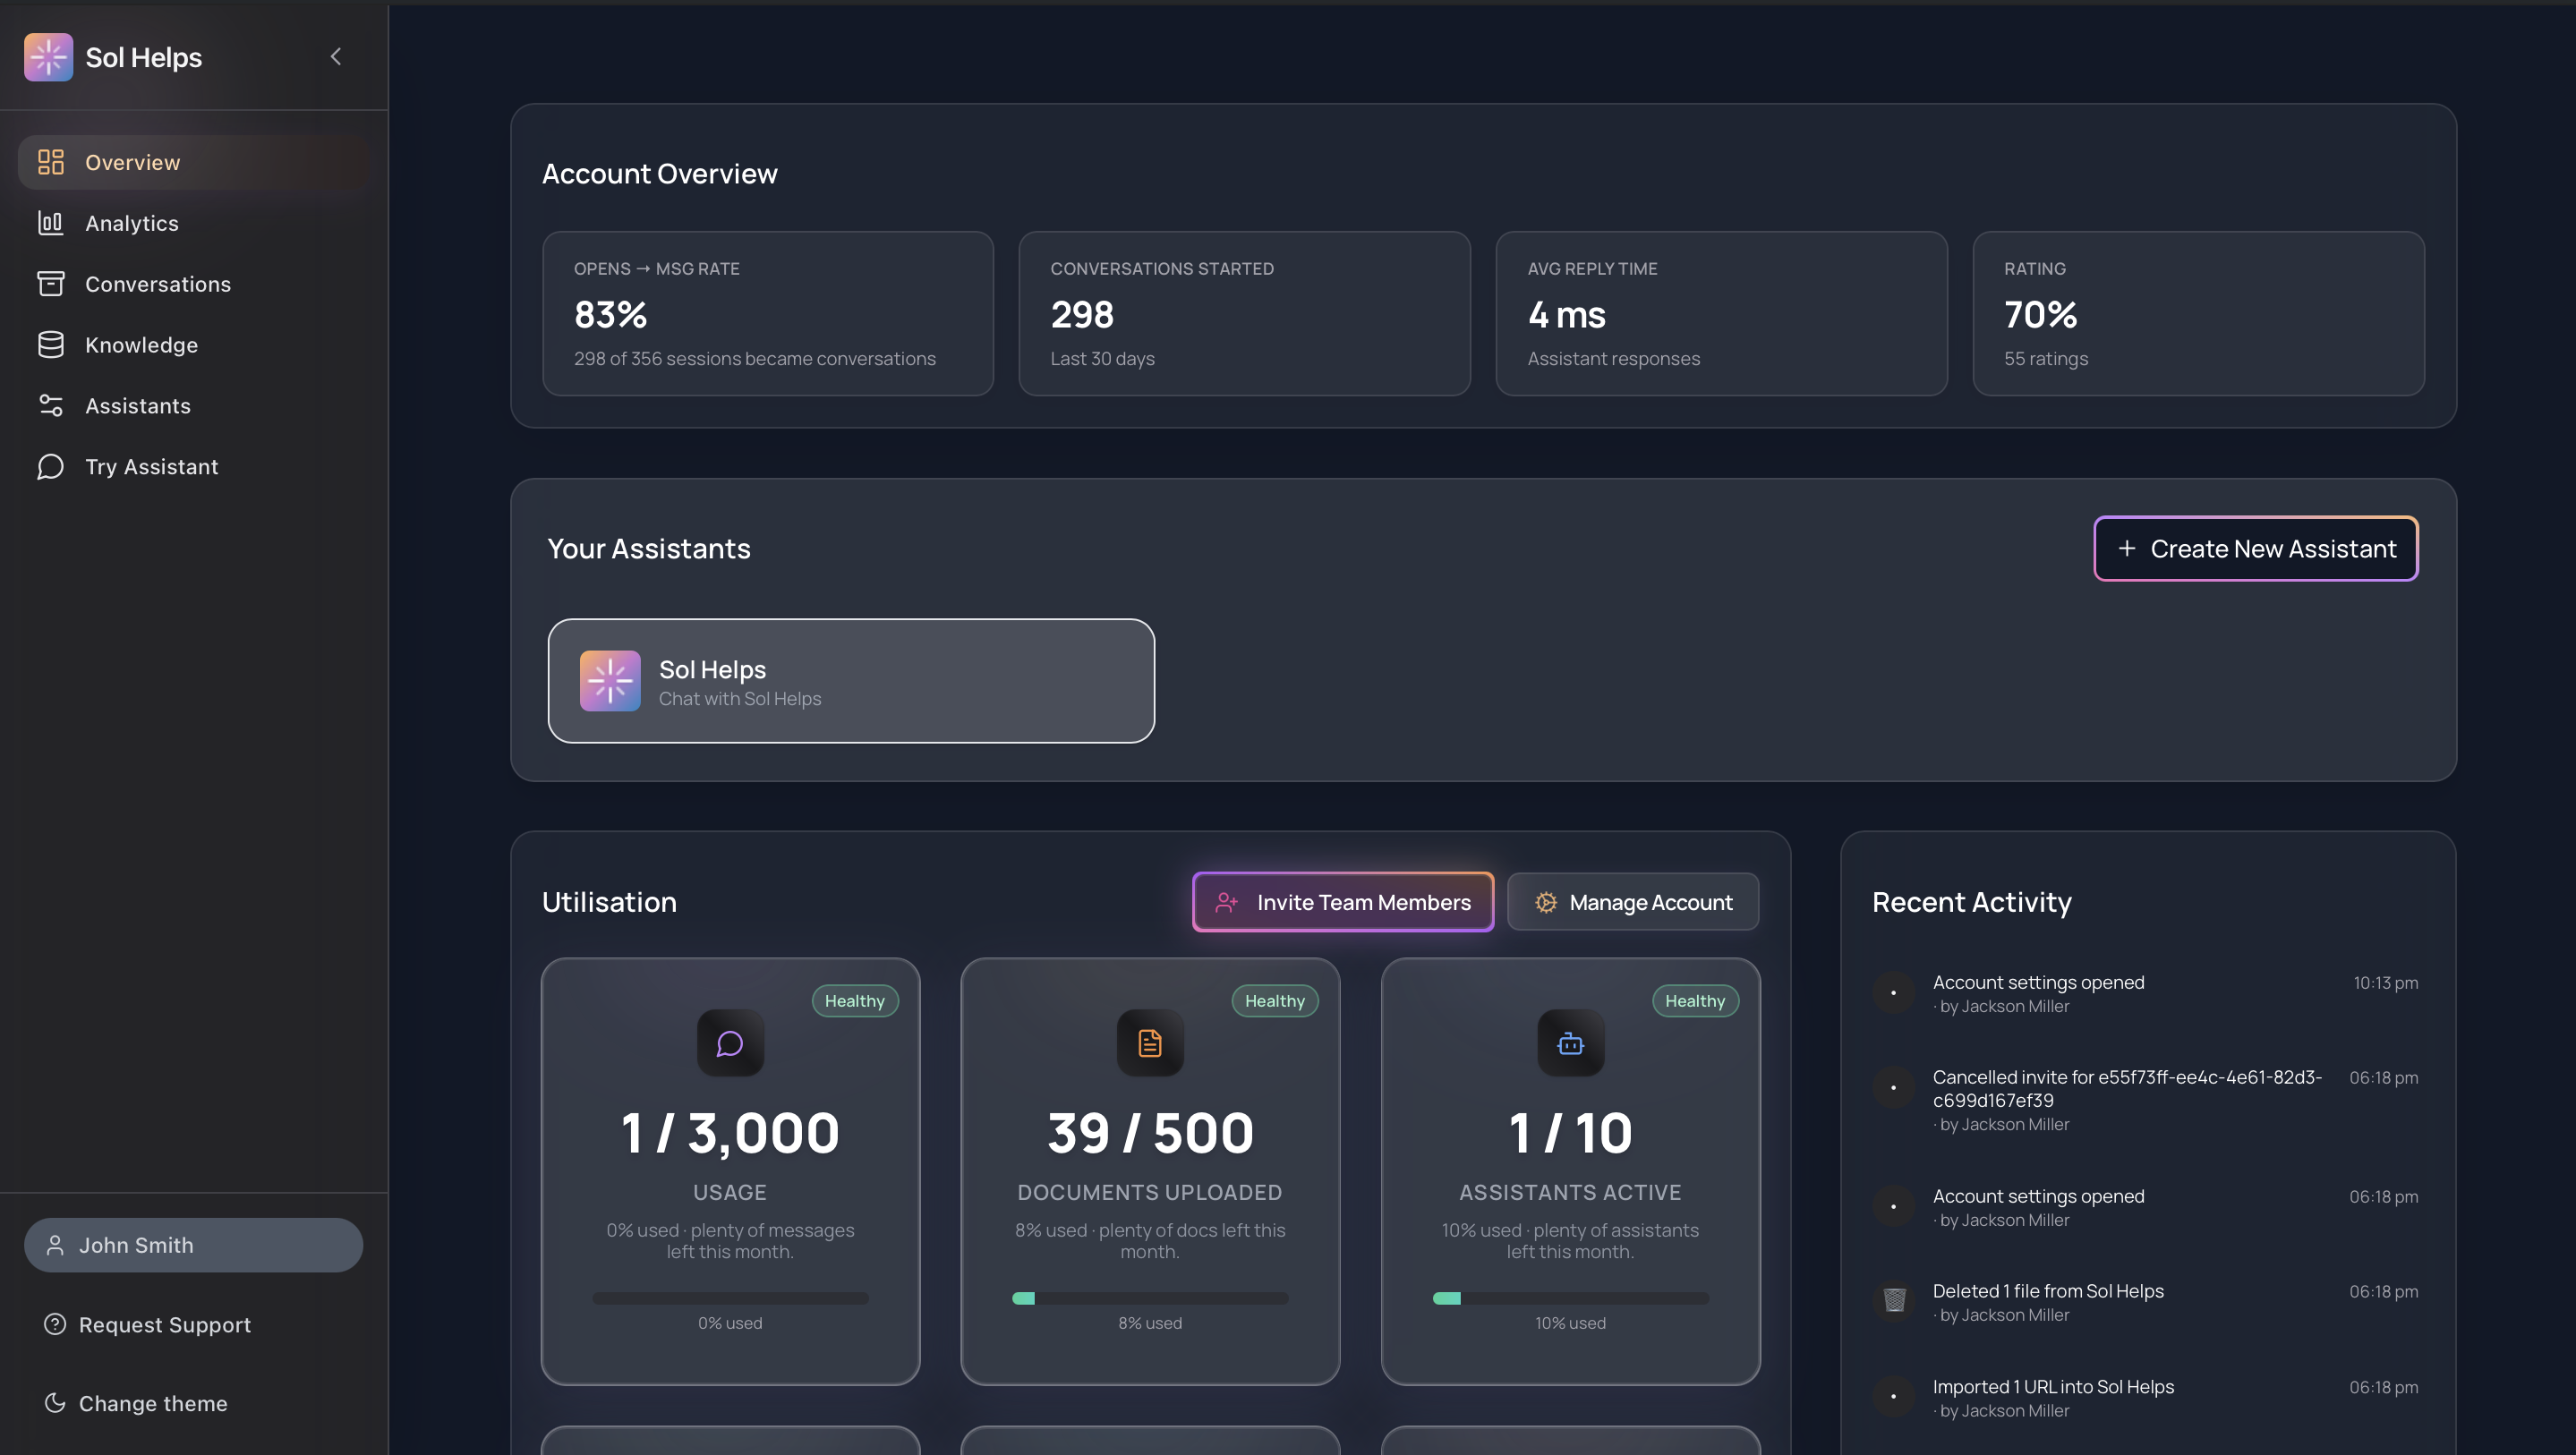Select the Overview menu item

pos(132,162)
